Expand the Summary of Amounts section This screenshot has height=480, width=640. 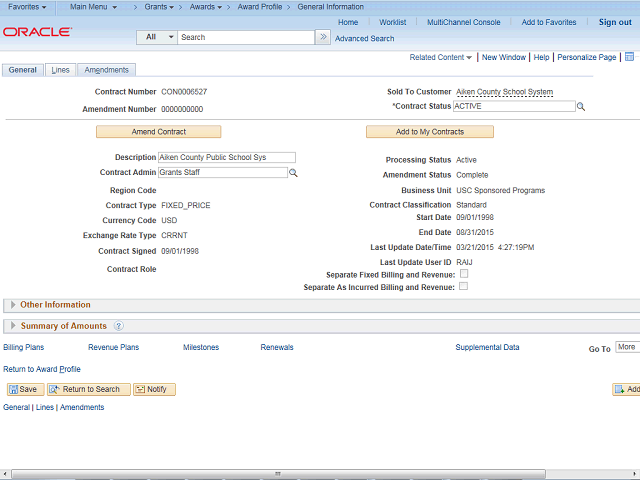click(13, 325)
